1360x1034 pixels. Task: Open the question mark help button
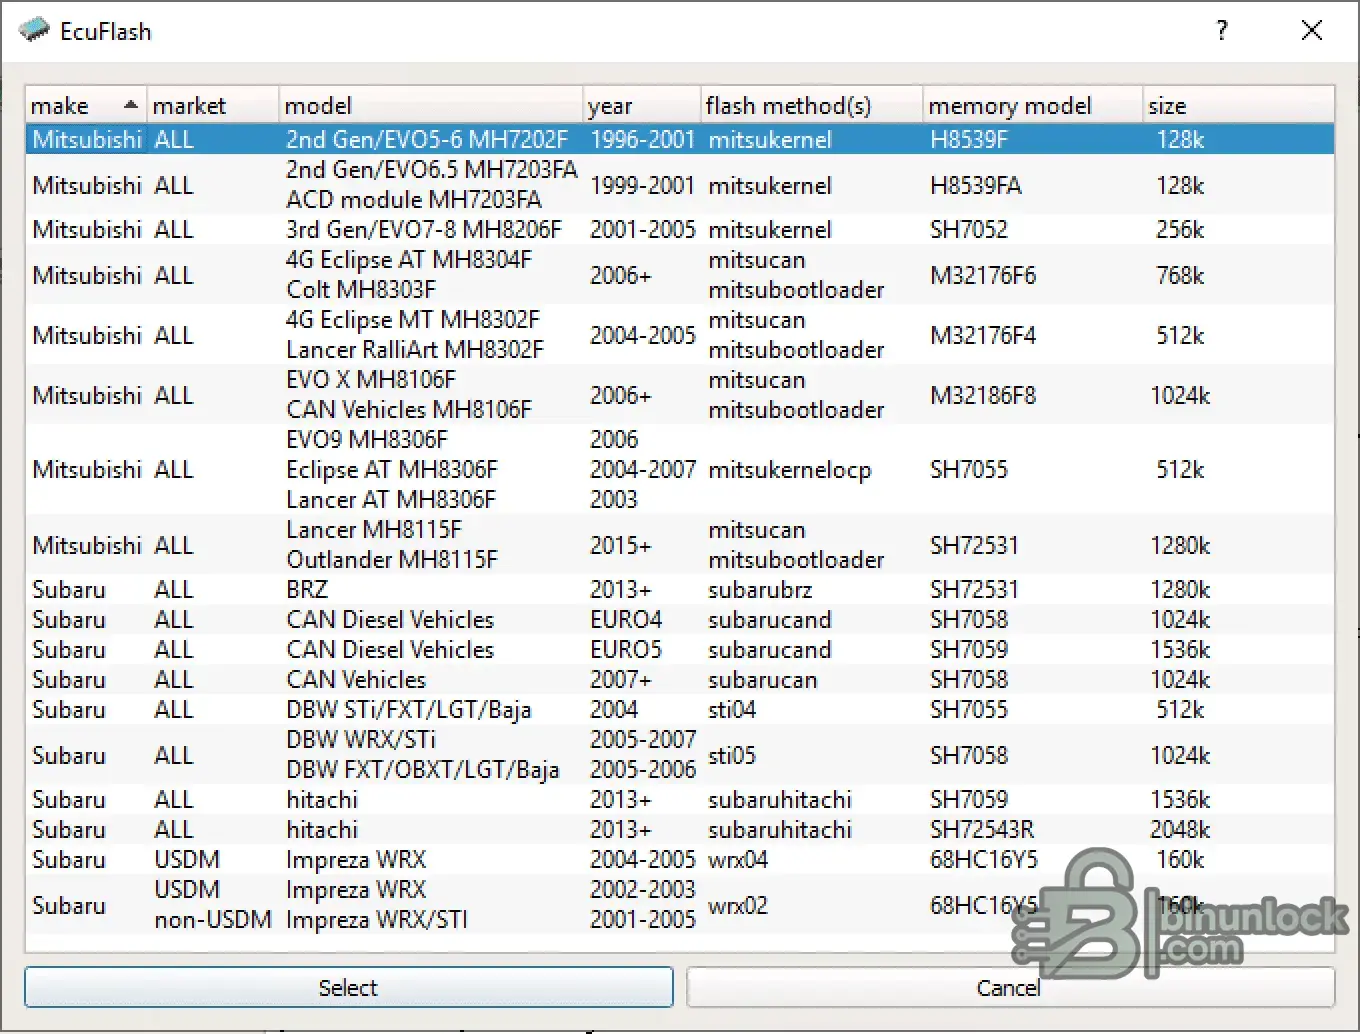1222,30
